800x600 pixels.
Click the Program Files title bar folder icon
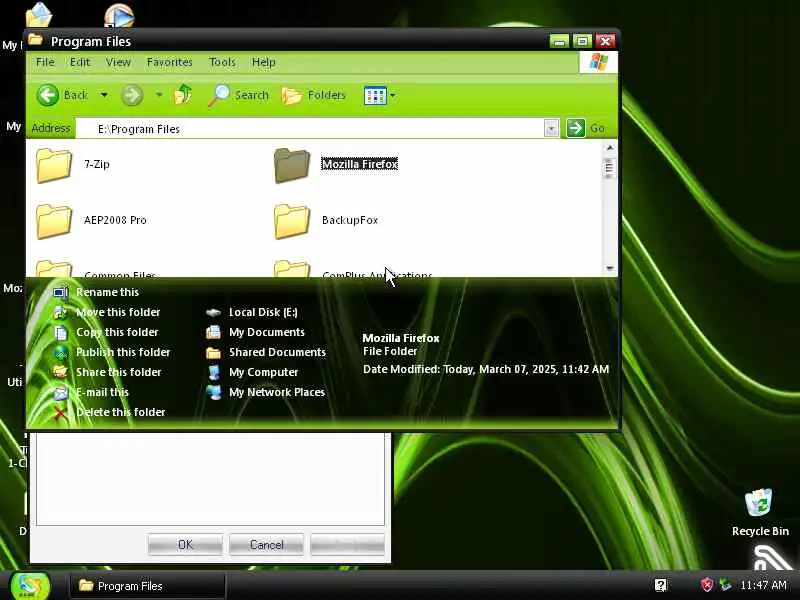point(35,39)
